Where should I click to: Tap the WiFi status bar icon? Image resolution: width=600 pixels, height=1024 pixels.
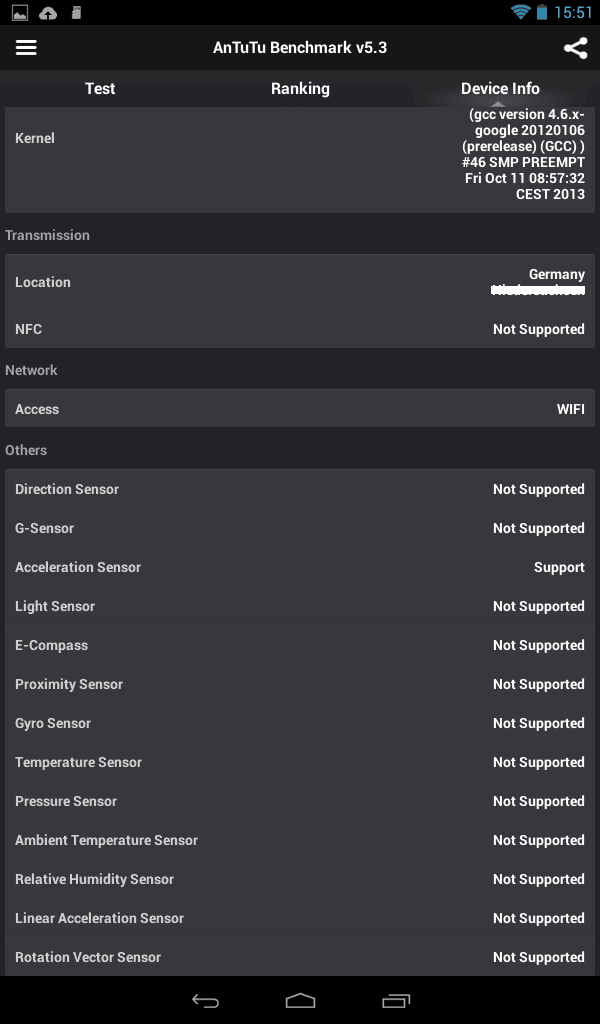click(x=520, y=12)
